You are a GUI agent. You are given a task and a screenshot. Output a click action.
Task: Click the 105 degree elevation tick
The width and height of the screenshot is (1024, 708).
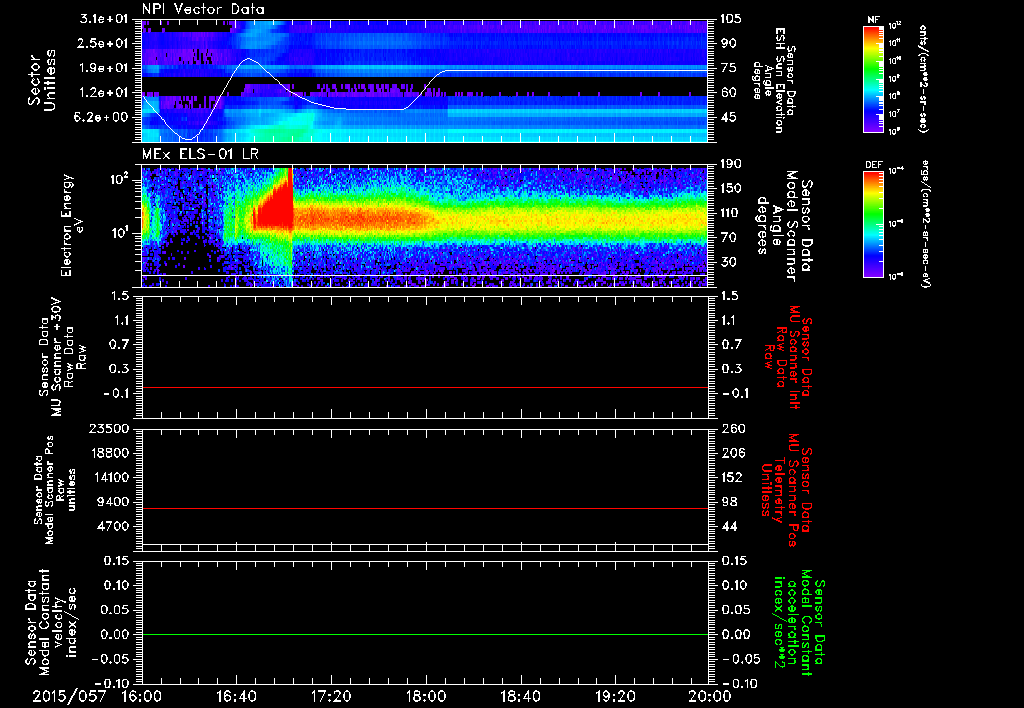pos(730,19)
